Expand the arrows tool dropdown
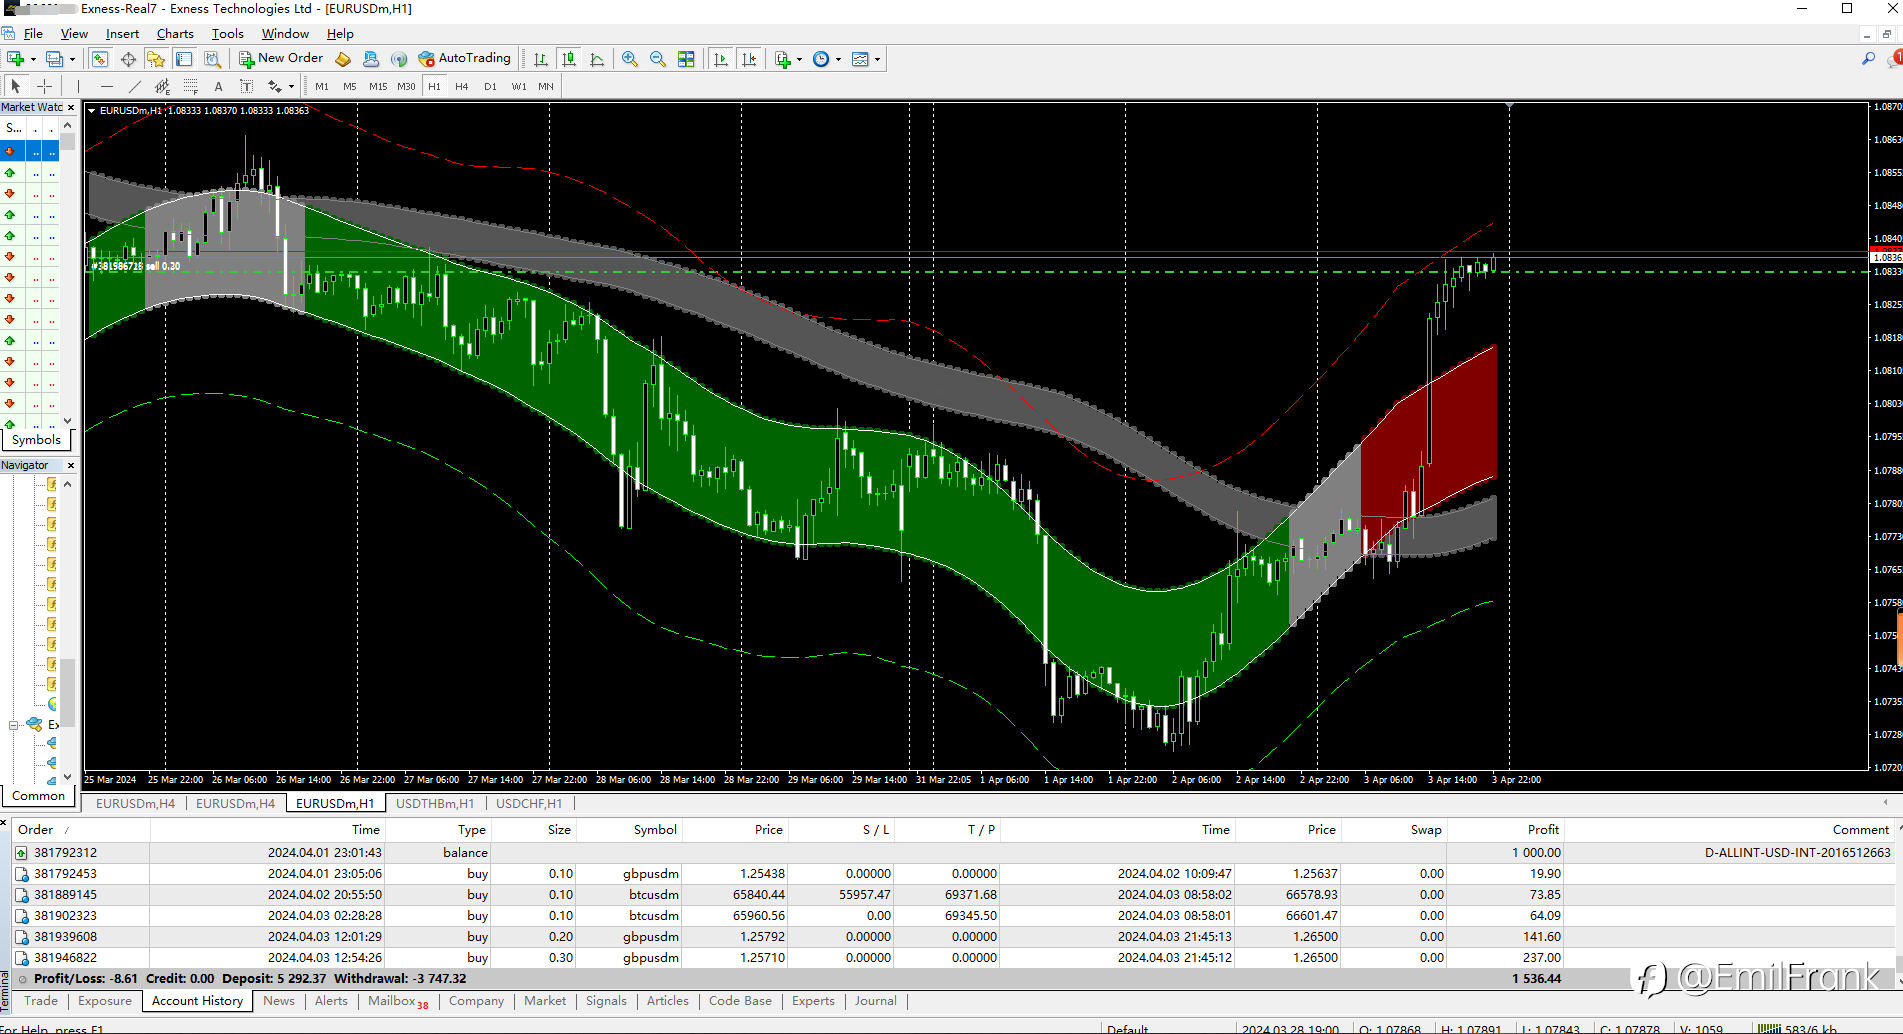Screen dimensions: 1903x1034 [x=291, y=86]
